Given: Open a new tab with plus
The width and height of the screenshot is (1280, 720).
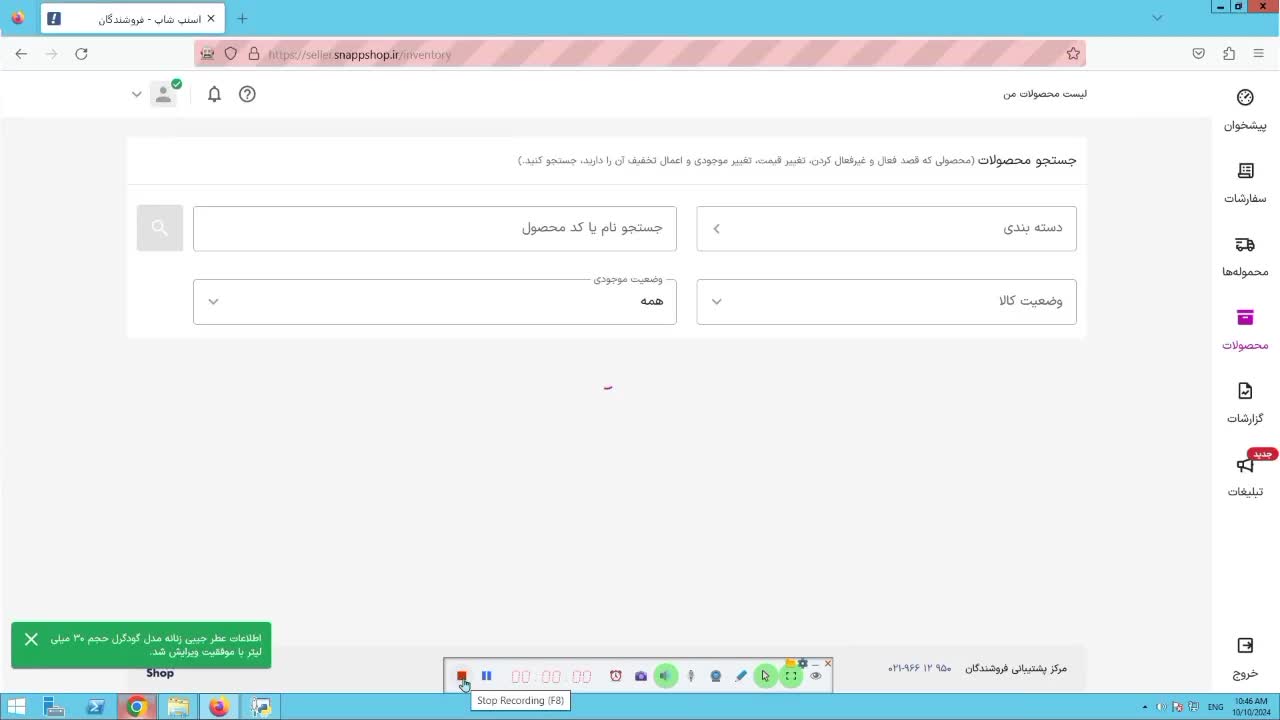Looking at the screenshot, I should coord(242,19).
